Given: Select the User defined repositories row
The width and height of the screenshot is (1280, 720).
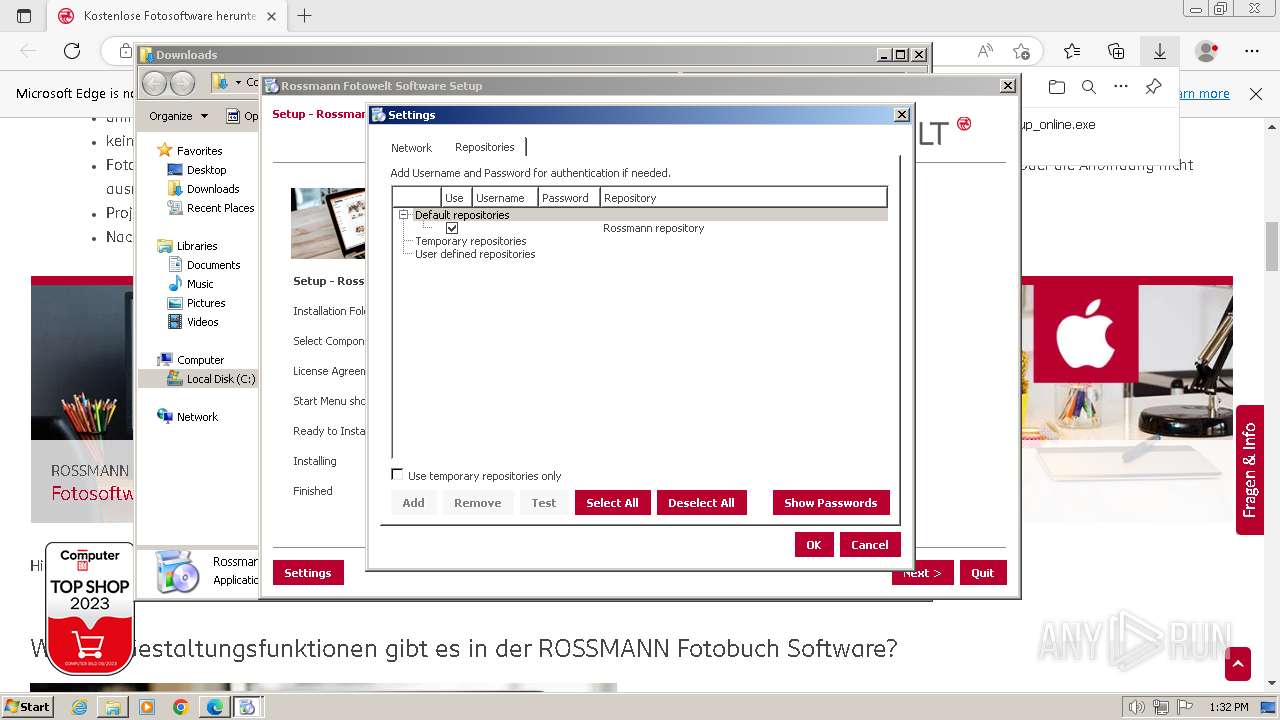Looking at the screenshot, I should [475, 254].
